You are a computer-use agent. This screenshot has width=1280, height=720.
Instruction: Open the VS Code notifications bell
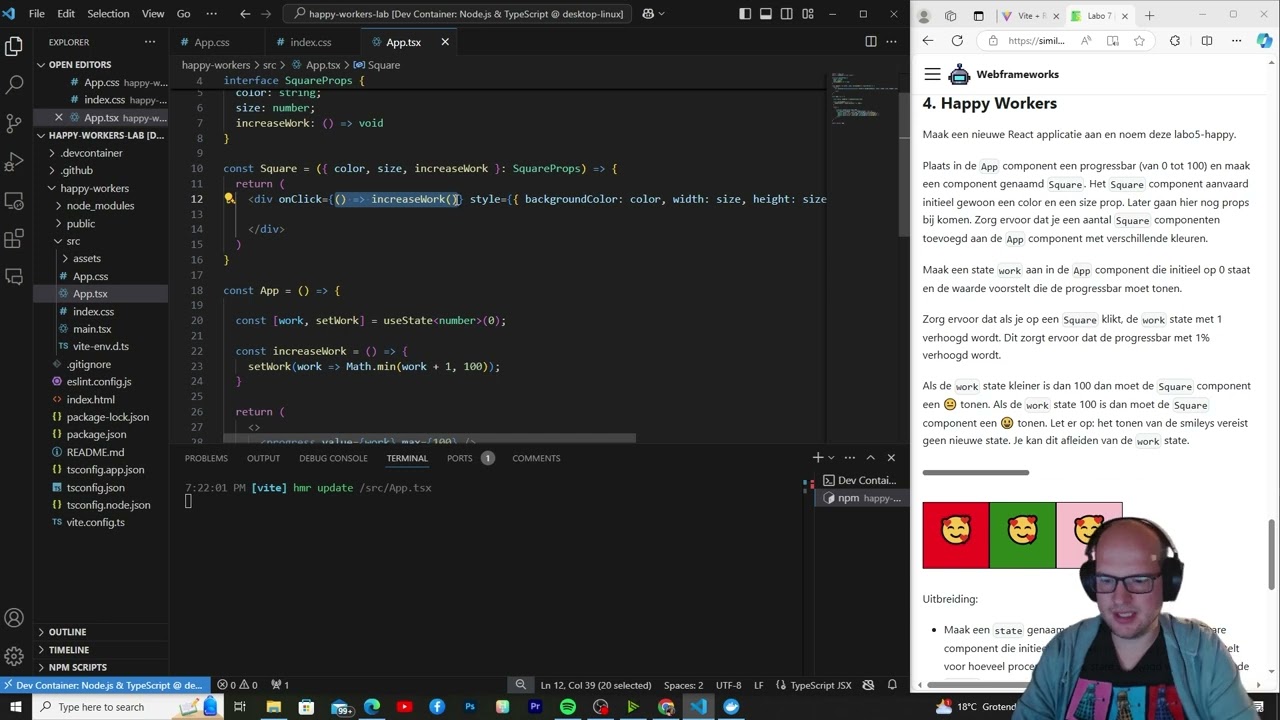coord(892,685)
